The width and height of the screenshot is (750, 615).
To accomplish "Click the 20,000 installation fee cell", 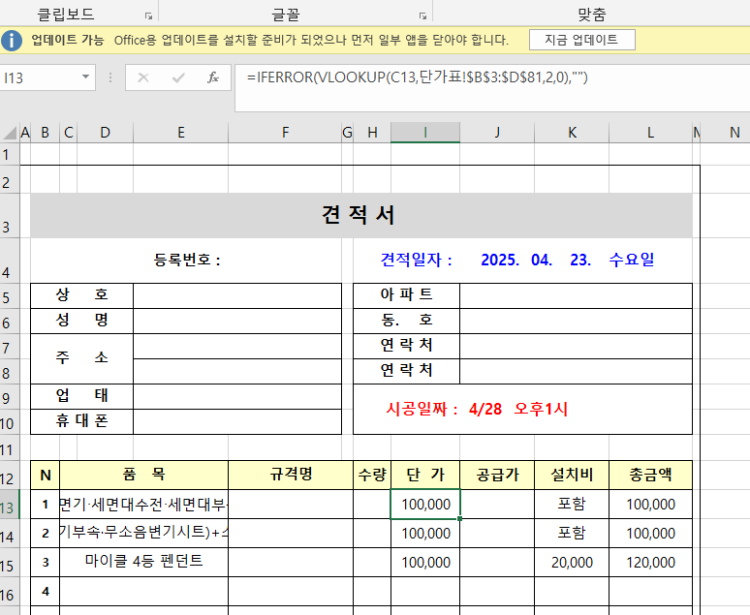I will (572, 562).
